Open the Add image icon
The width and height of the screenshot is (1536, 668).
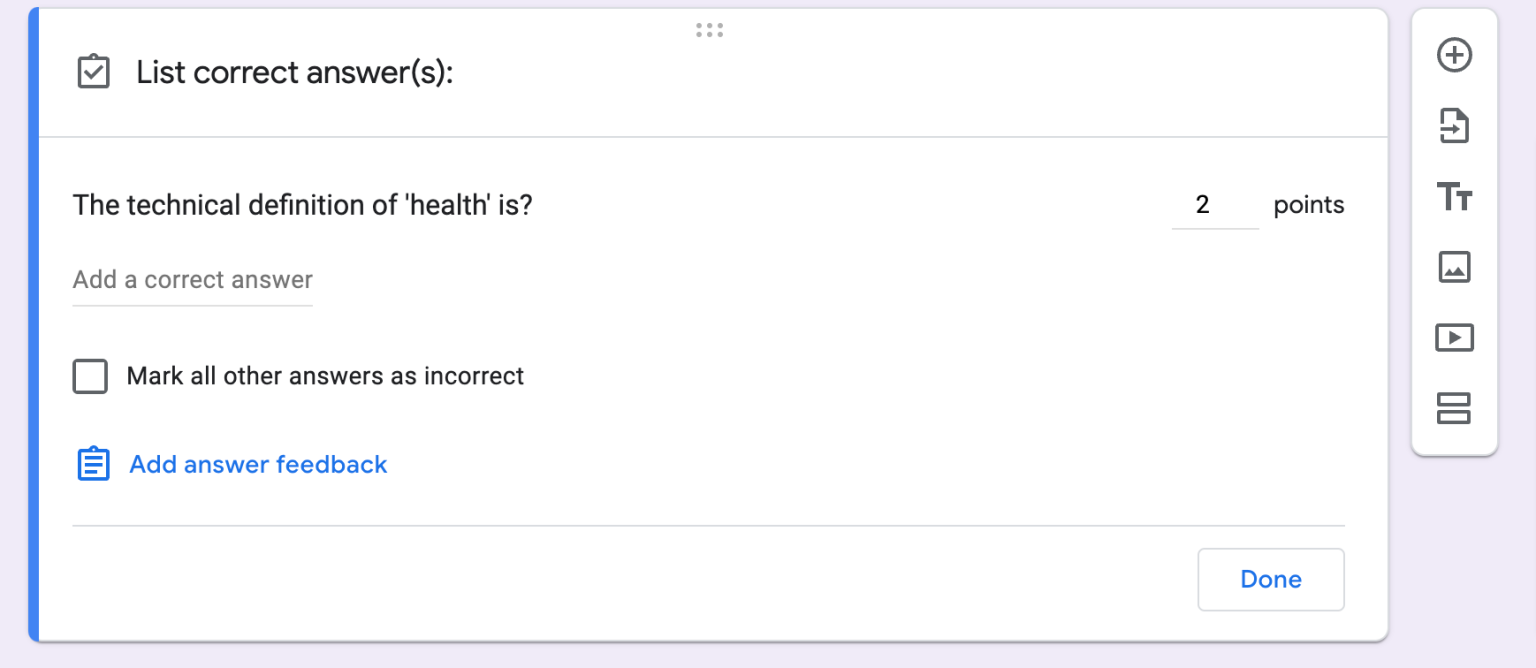(x=1454, y=268)
